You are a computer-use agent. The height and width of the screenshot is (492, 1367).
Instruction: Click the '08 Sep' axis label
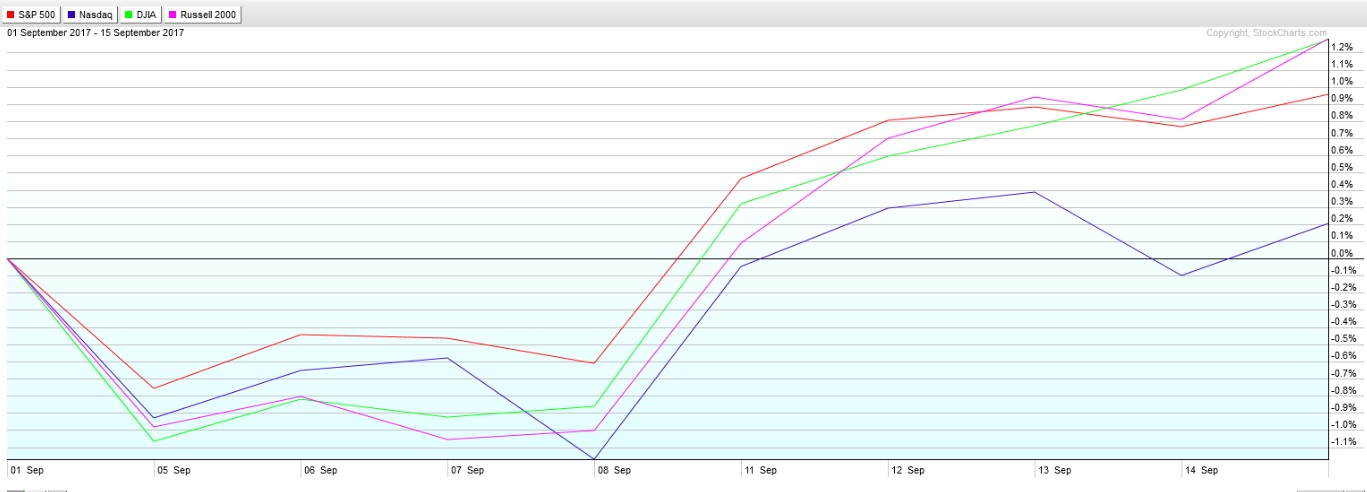(614, 469)
